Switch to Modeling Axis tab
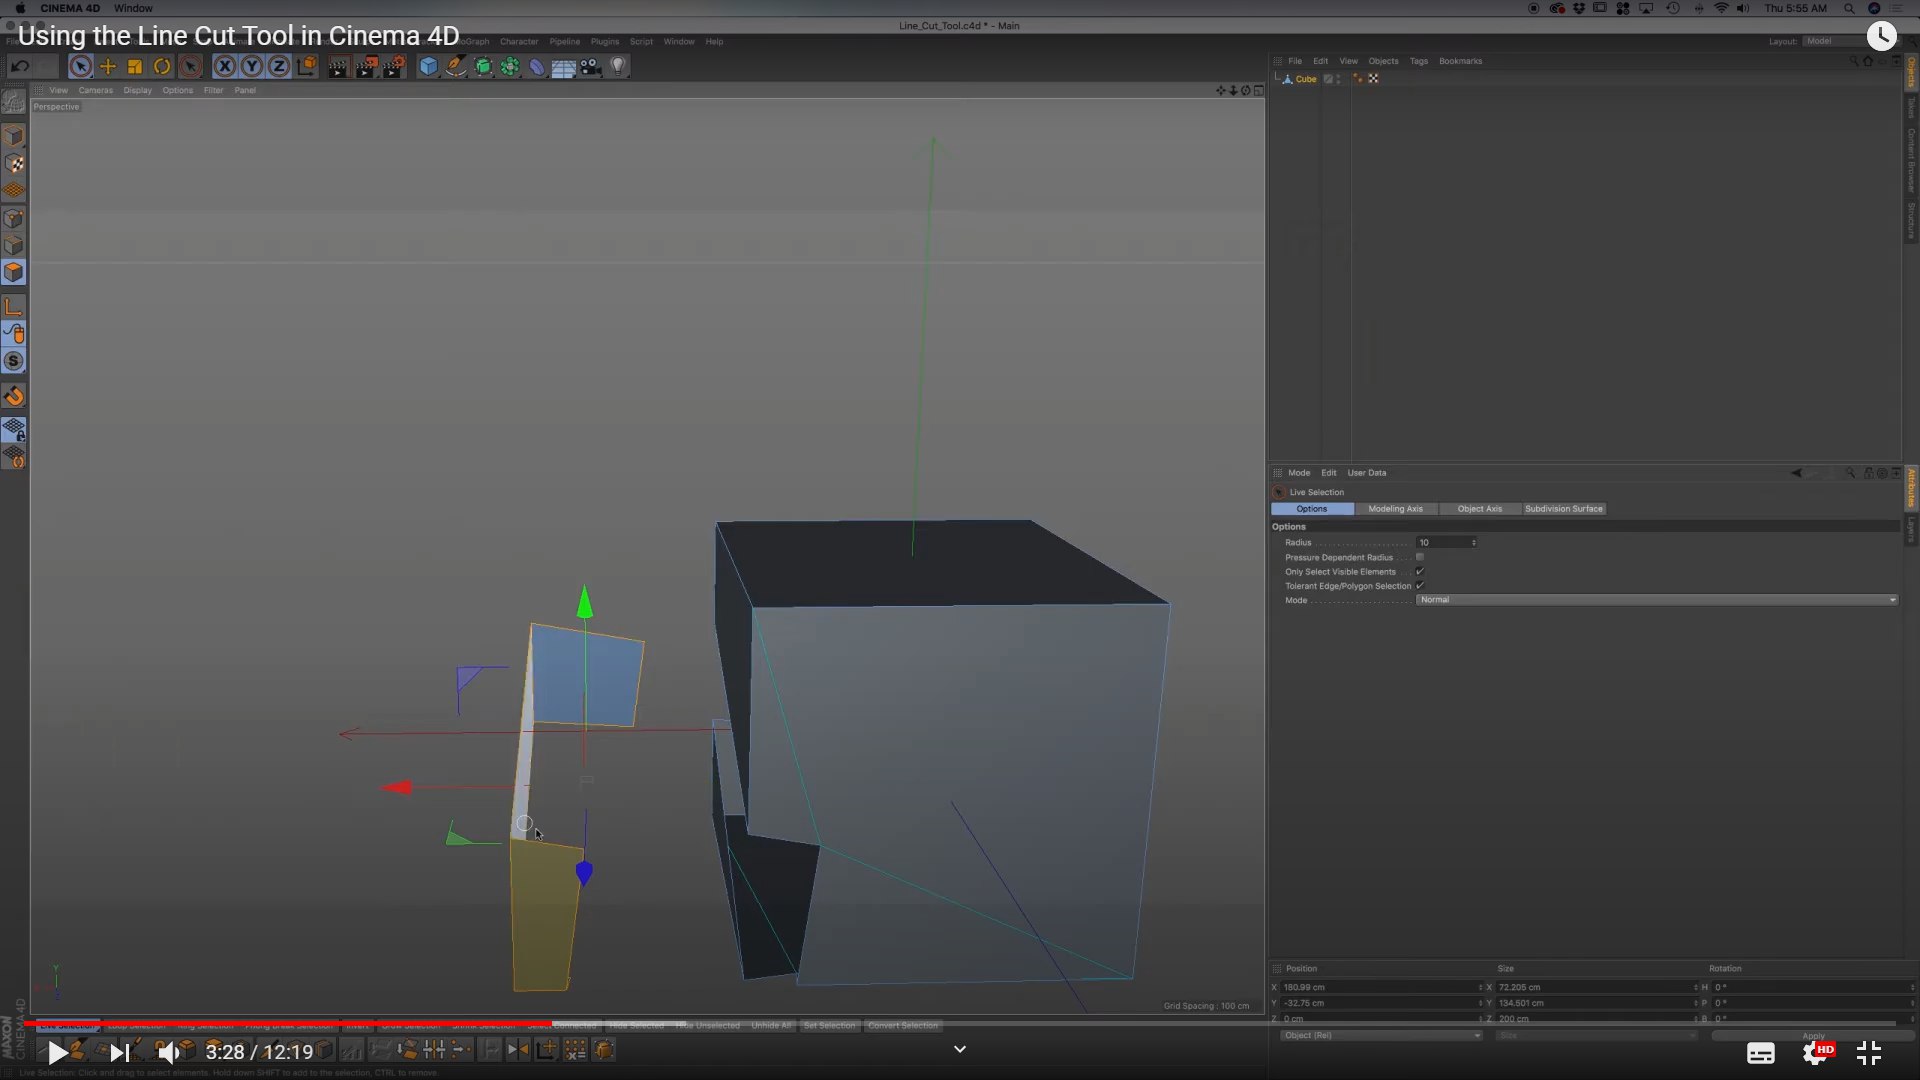 click(x=1396, y=509)
